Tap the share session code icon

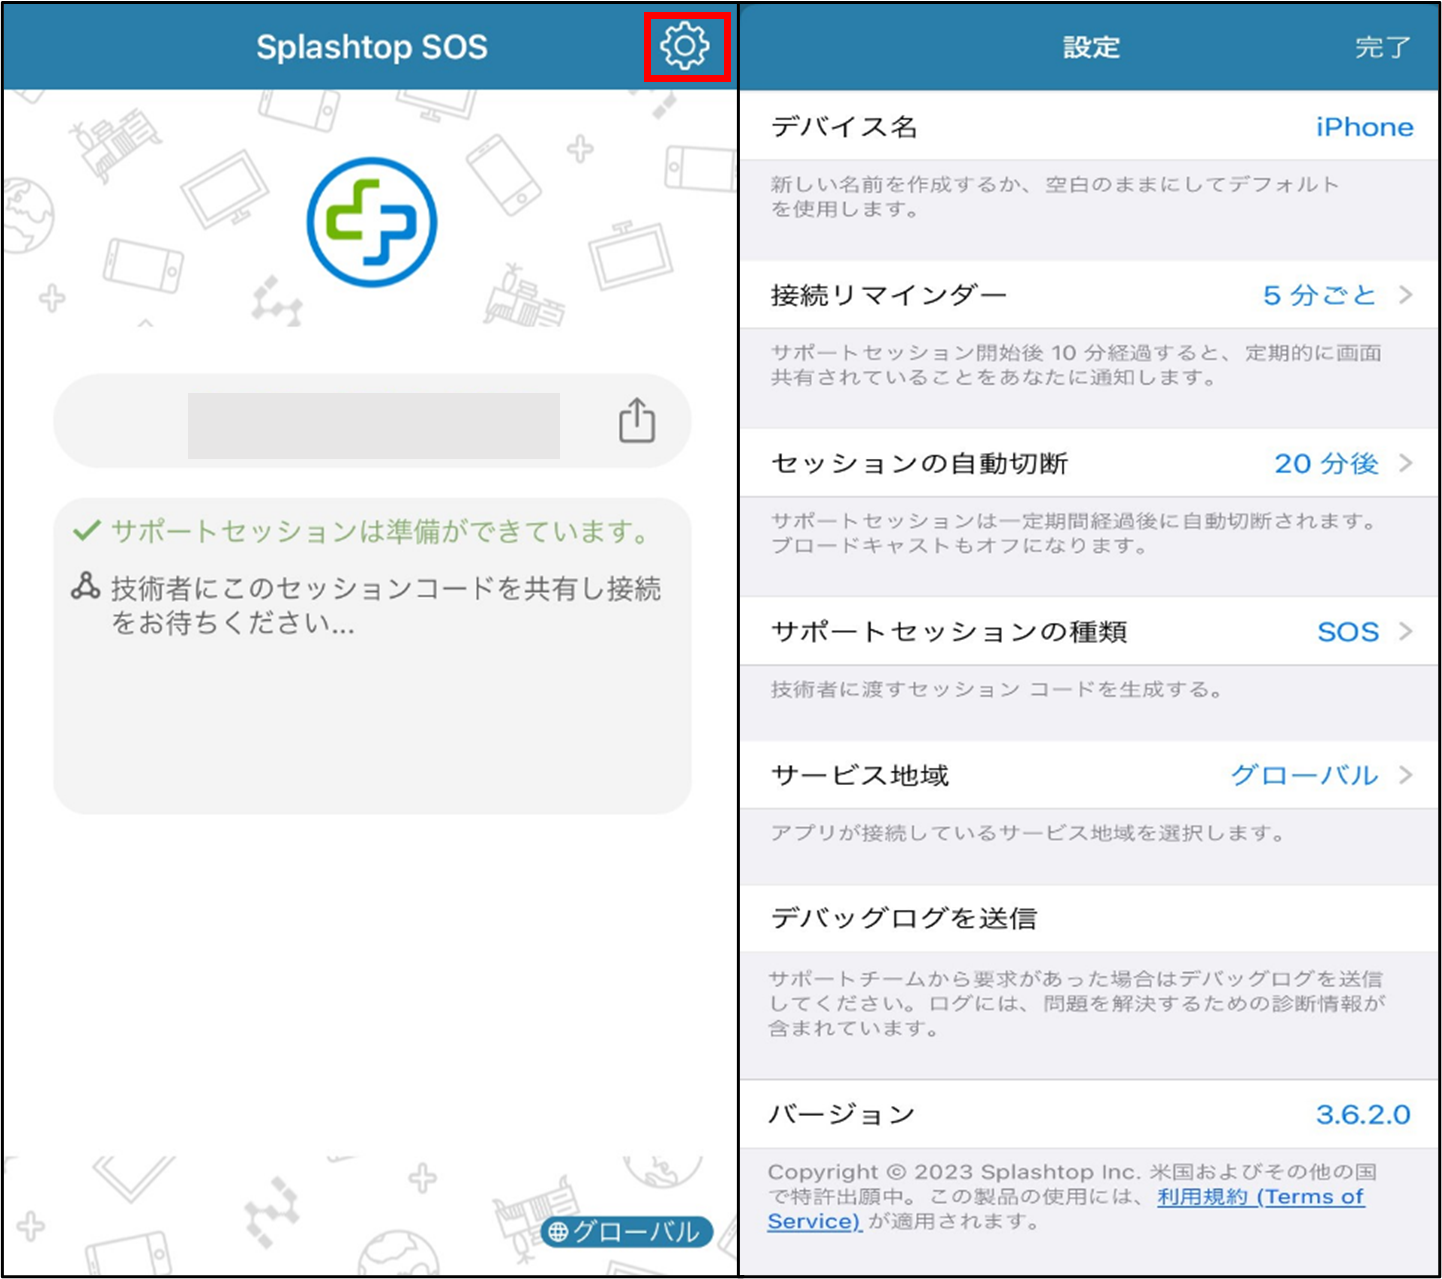click(637, 421)
